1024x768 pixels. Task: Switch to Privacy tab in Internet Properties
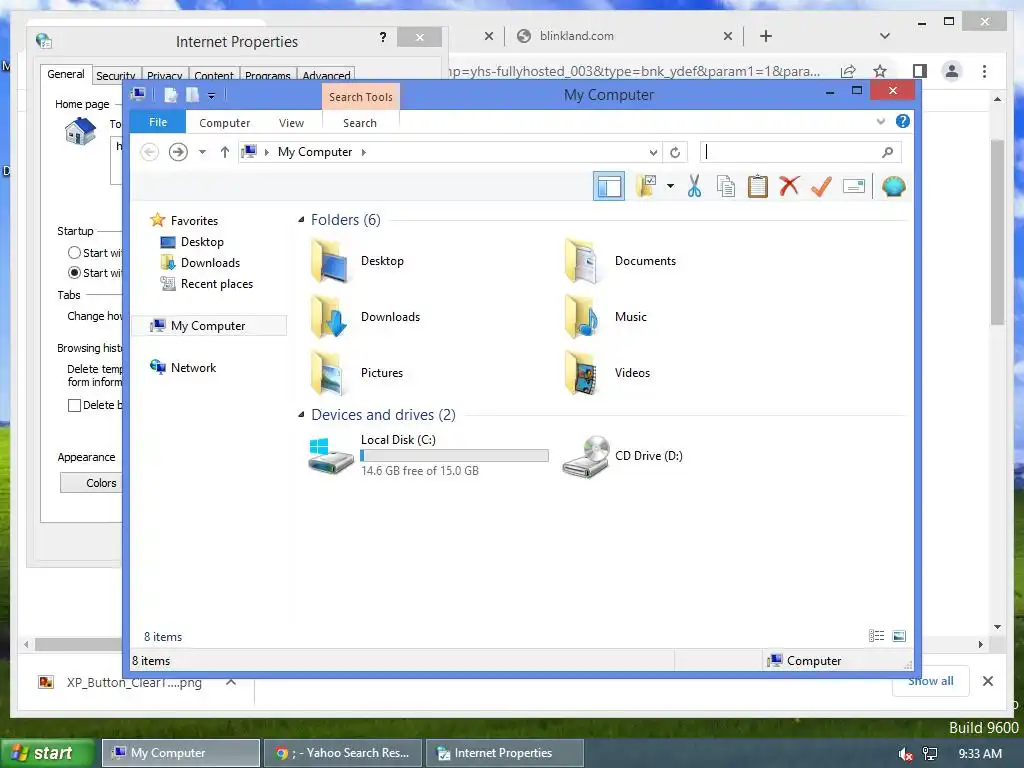(165, 75)
